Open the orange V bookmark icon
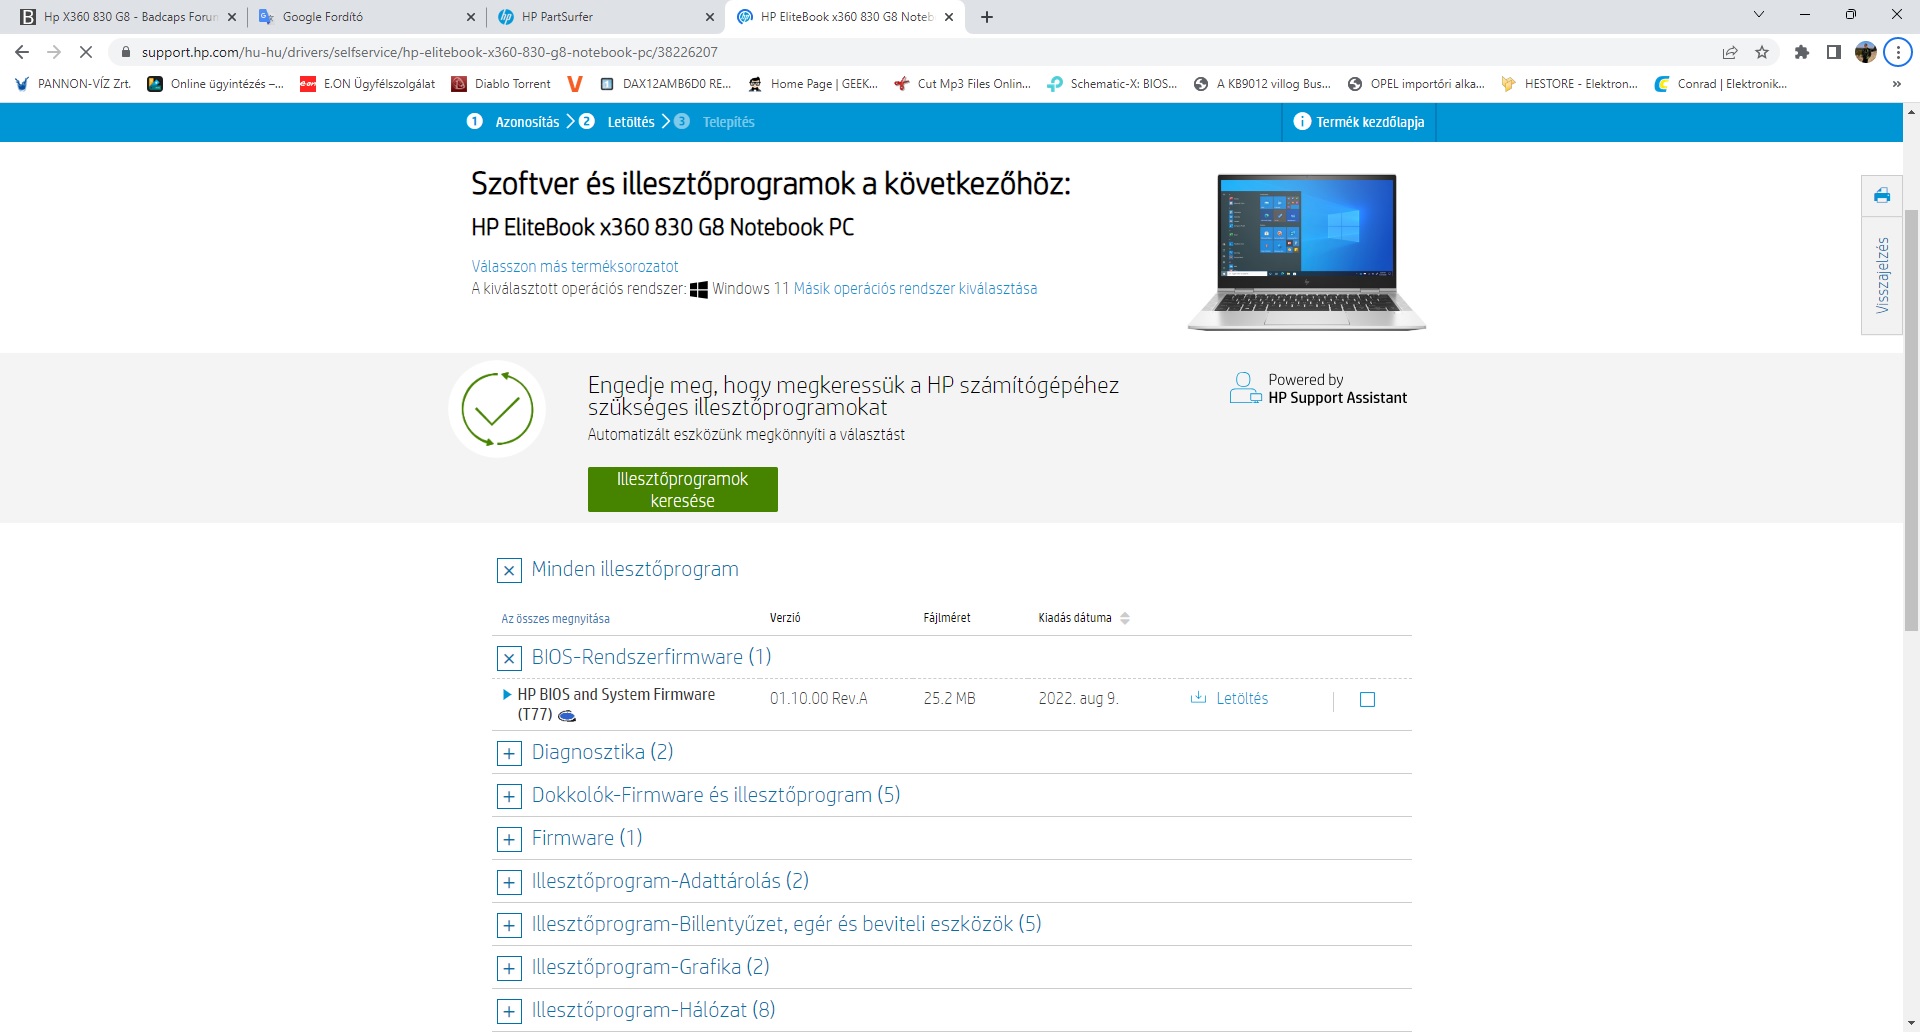 (575, 84)
